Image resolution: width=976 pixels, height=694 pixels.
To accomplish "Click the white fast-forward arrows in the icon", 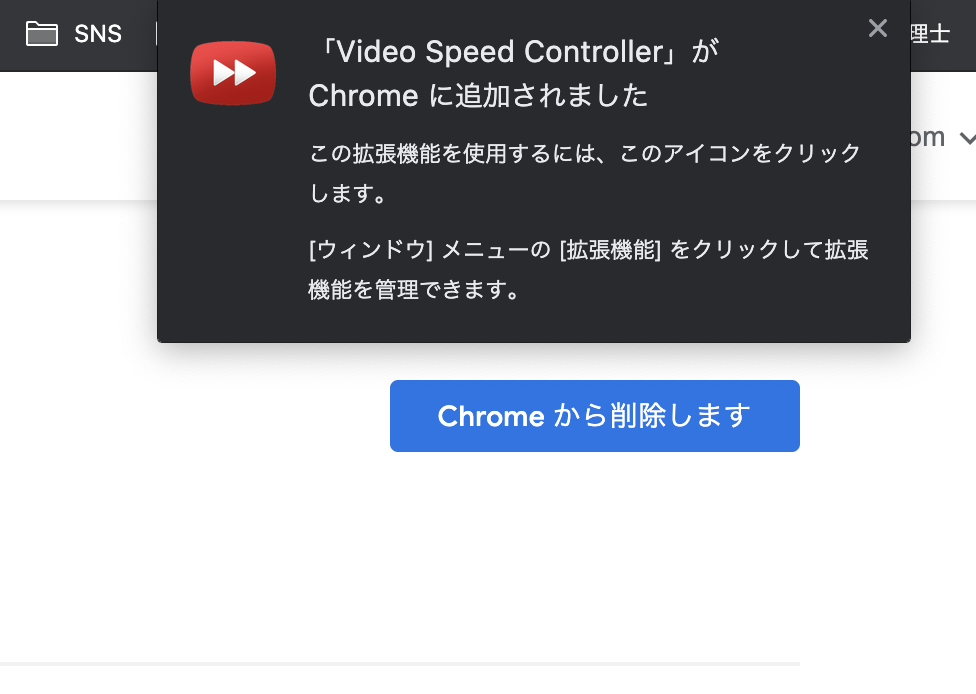I will 233,72.
